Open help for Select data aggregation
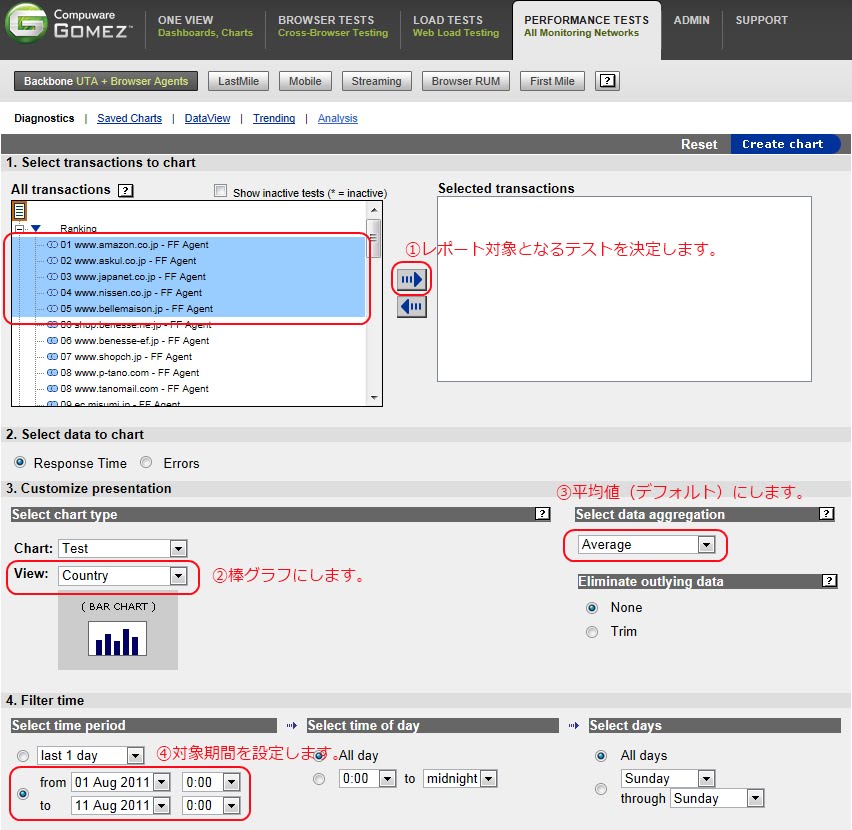852x830 pixels. 826,513
